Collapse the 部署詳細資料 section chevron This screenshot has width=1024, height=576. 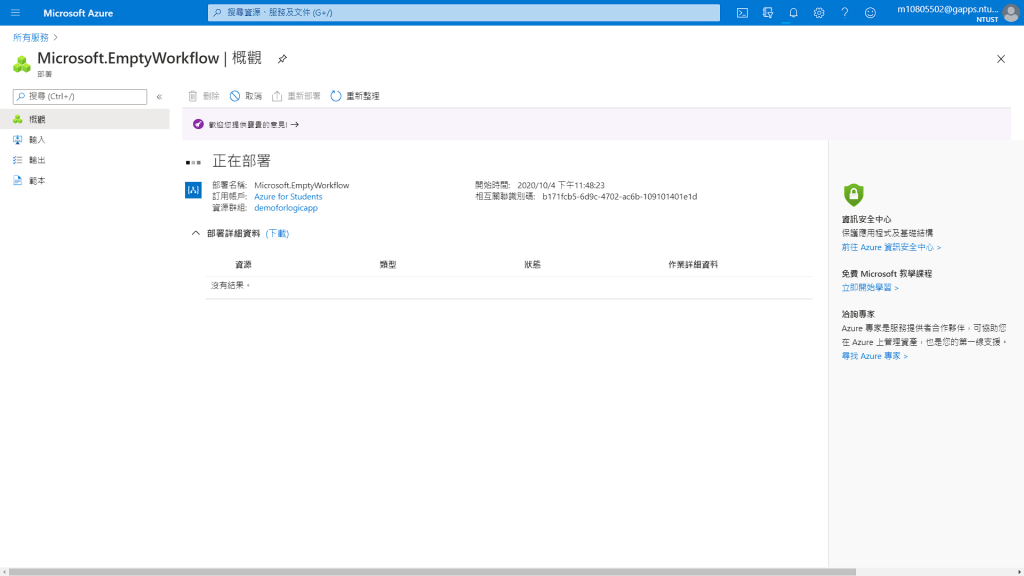click(195, 233)
